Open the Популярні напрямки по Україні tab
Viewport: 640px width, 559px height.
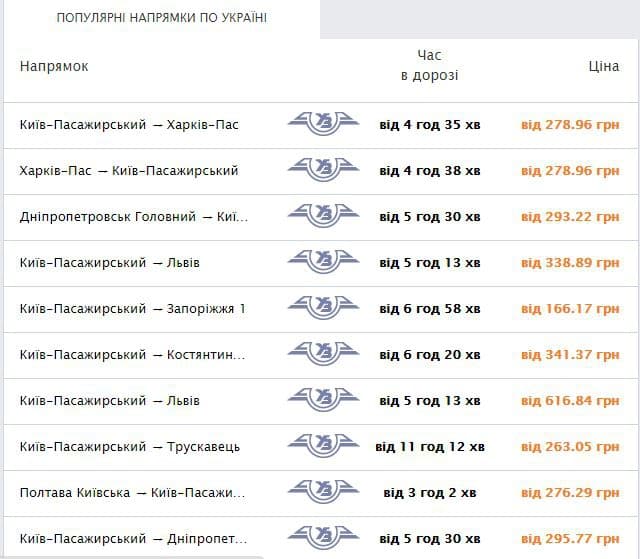(x=161, y=19)
